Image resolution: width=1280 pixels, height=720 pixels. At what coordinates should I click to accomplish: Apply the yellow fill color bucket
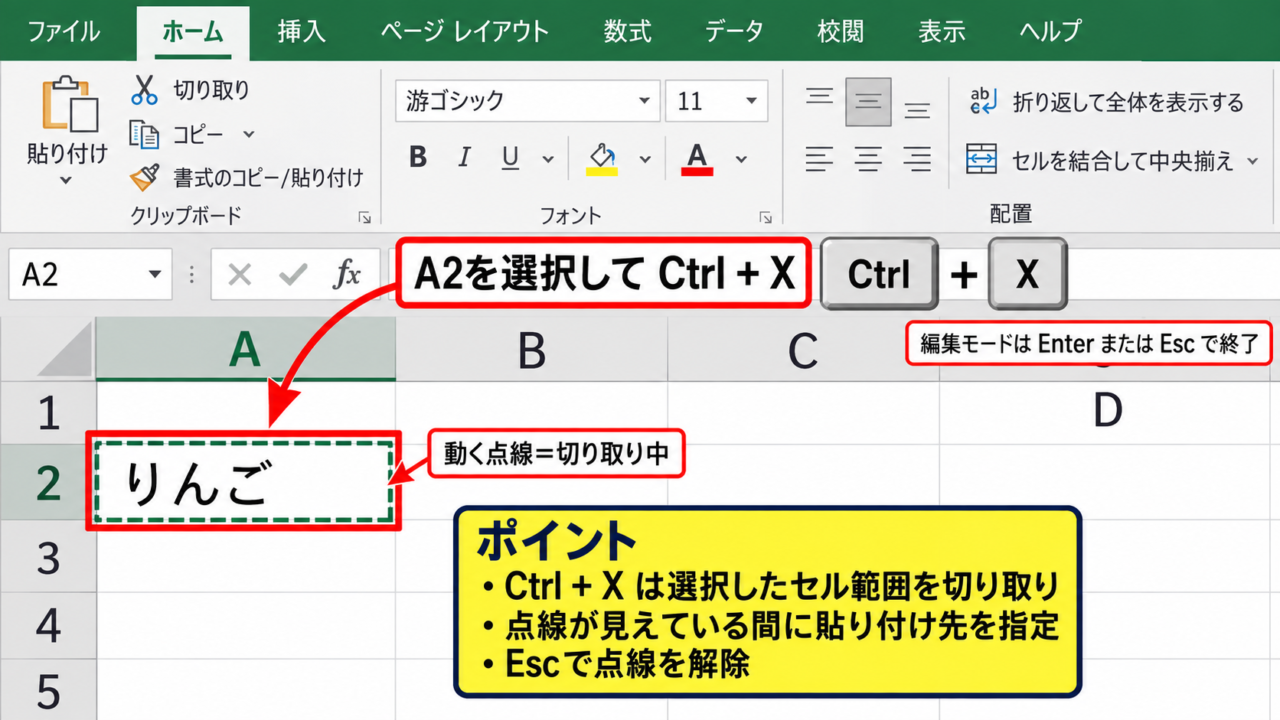[602, 158]
